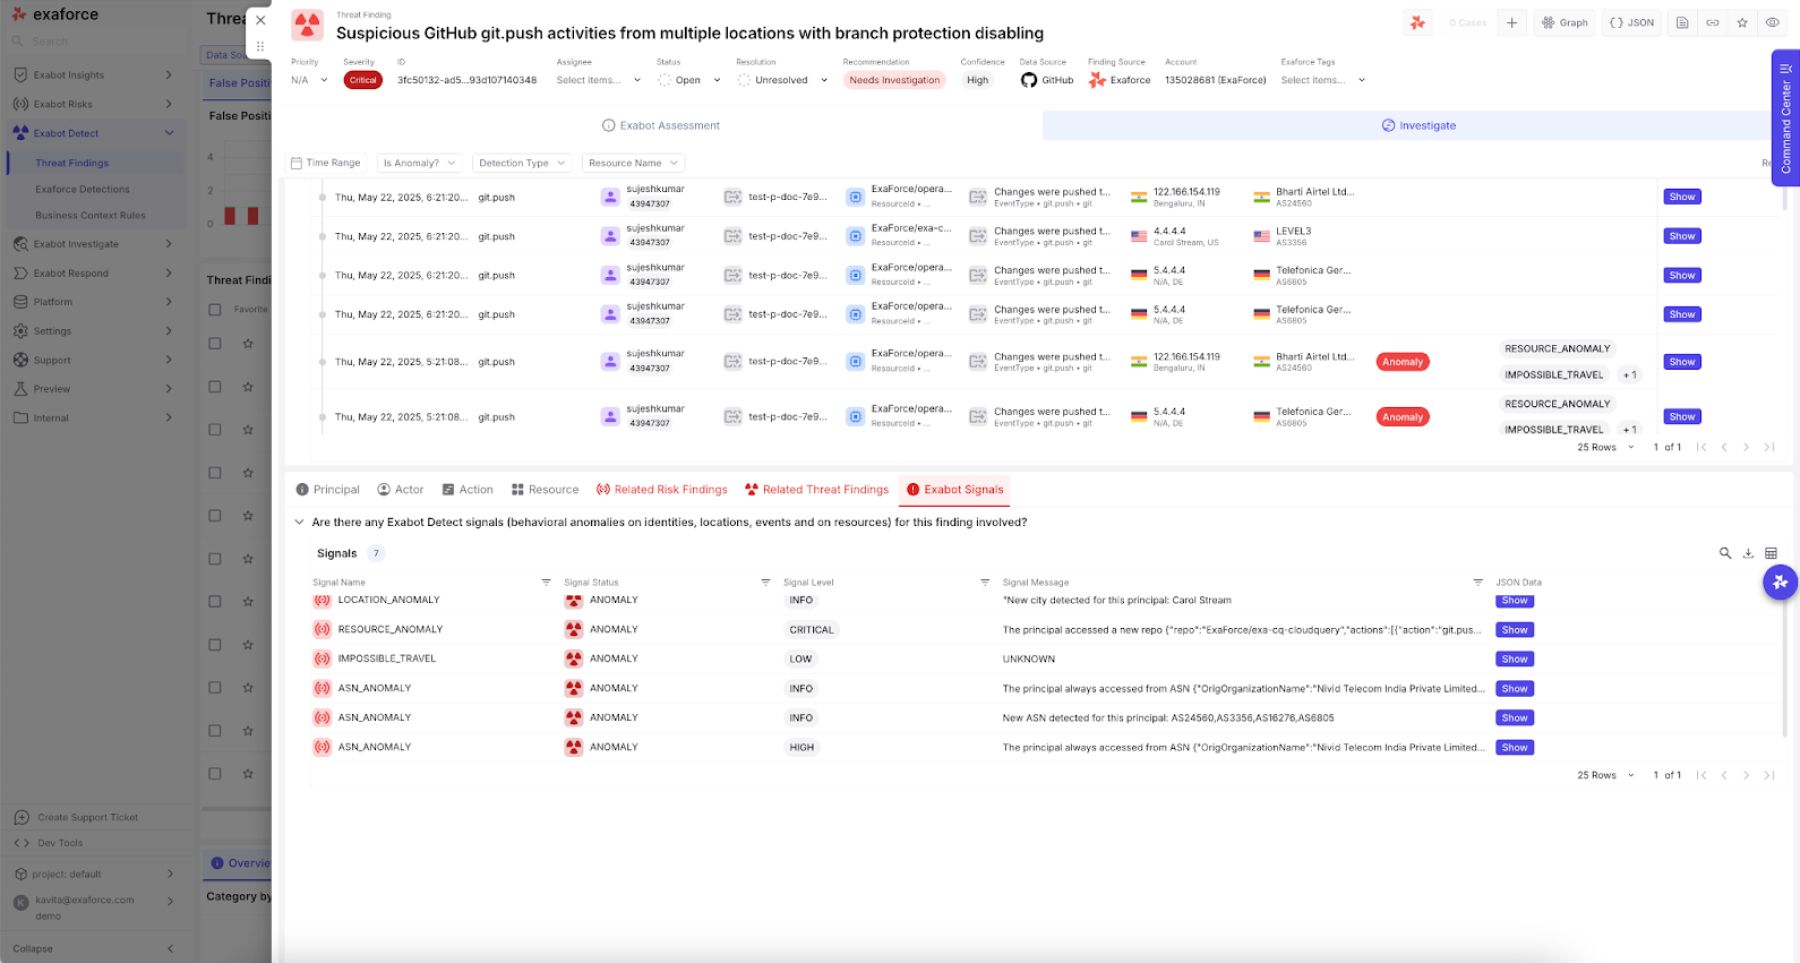Click the floating Exabot assistant button

tap(1780, 582)
